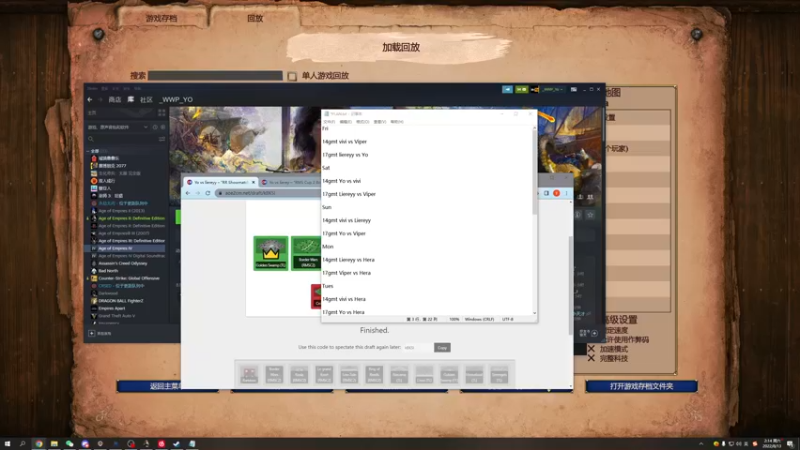Open the 游戏存档 saved games tab
This screenshot has width=800, height=450.
coord(161,18)
